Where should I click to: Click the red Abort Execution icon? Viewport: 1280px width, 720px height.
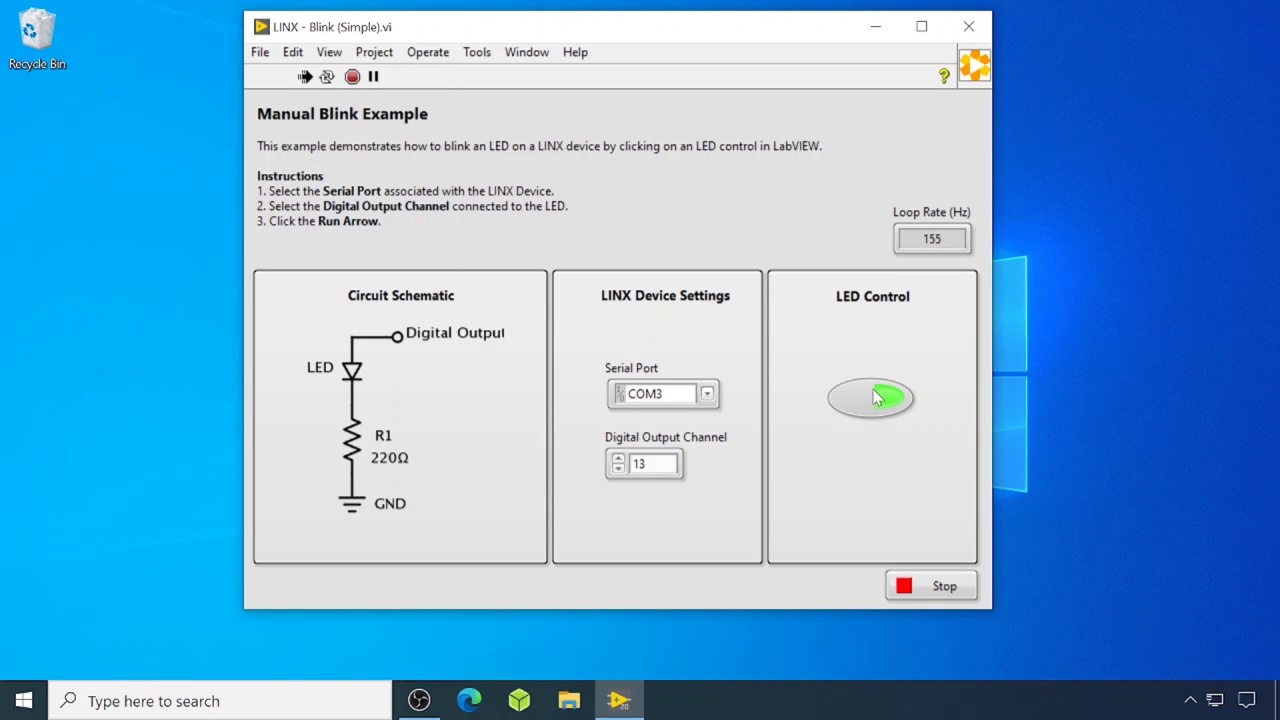(x=352, y=77)
